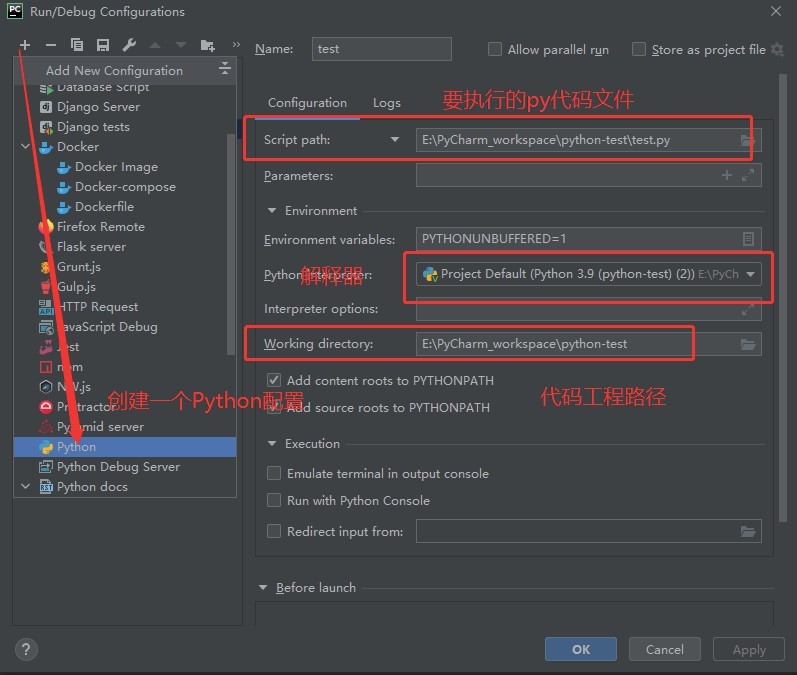
Task: Show more toolbar actions via chevron
Action: pos(236,45)
